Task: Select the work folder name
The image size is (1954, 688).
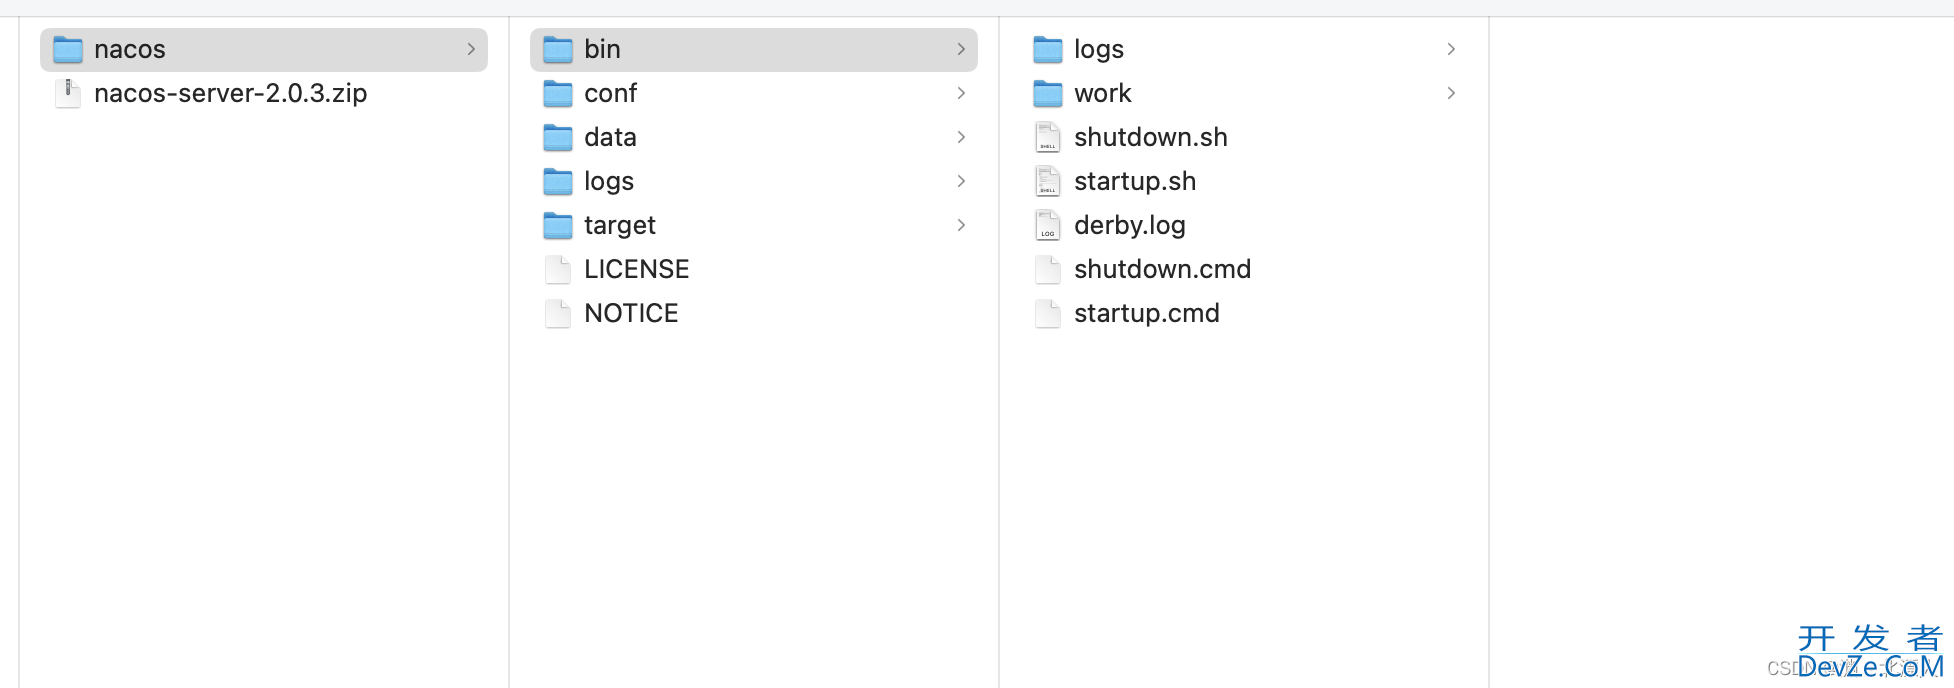Action: point(1102,93)
